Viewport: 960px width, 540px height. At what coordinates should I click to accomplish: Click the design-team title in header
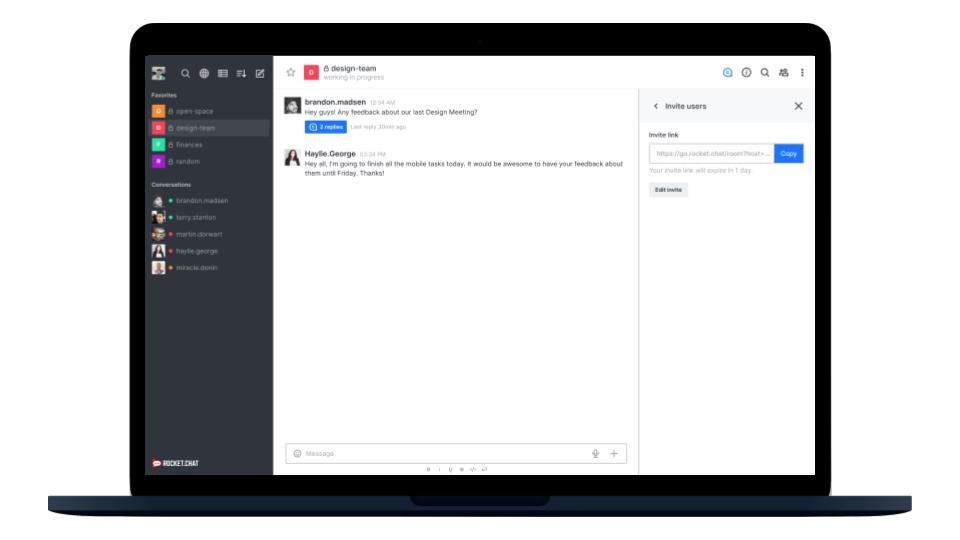click(x=353, y=69)
